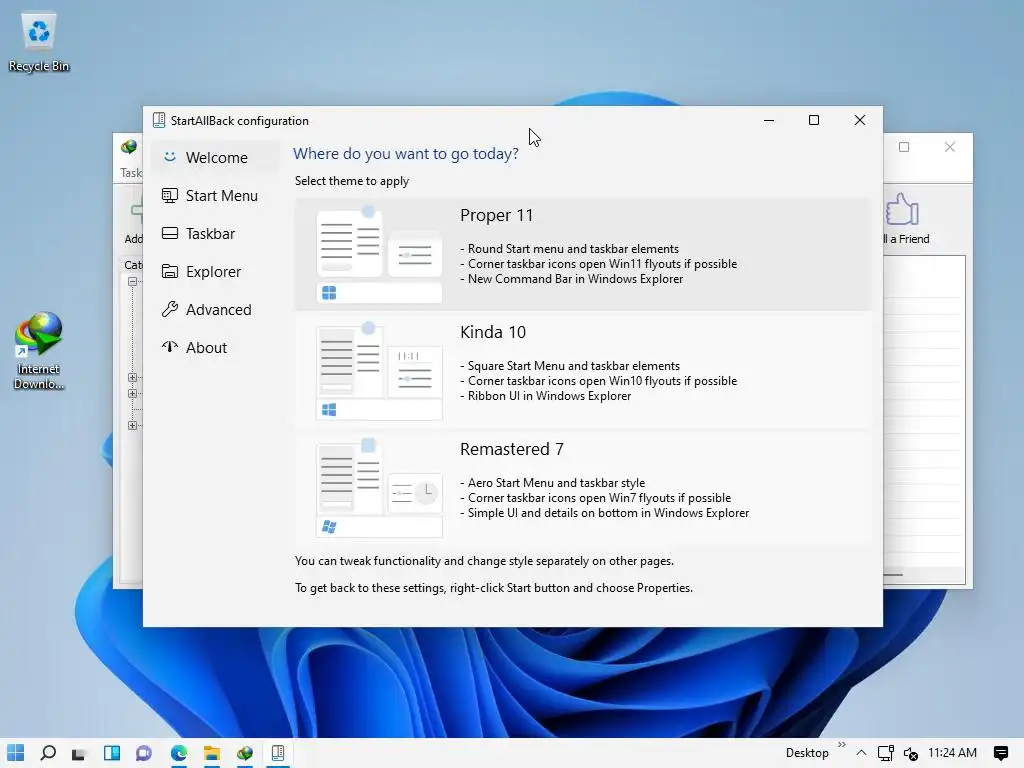1024x768 pixels.
Task: Click the Desktop toolbar label on taskbar
Action: click(807, 753)
